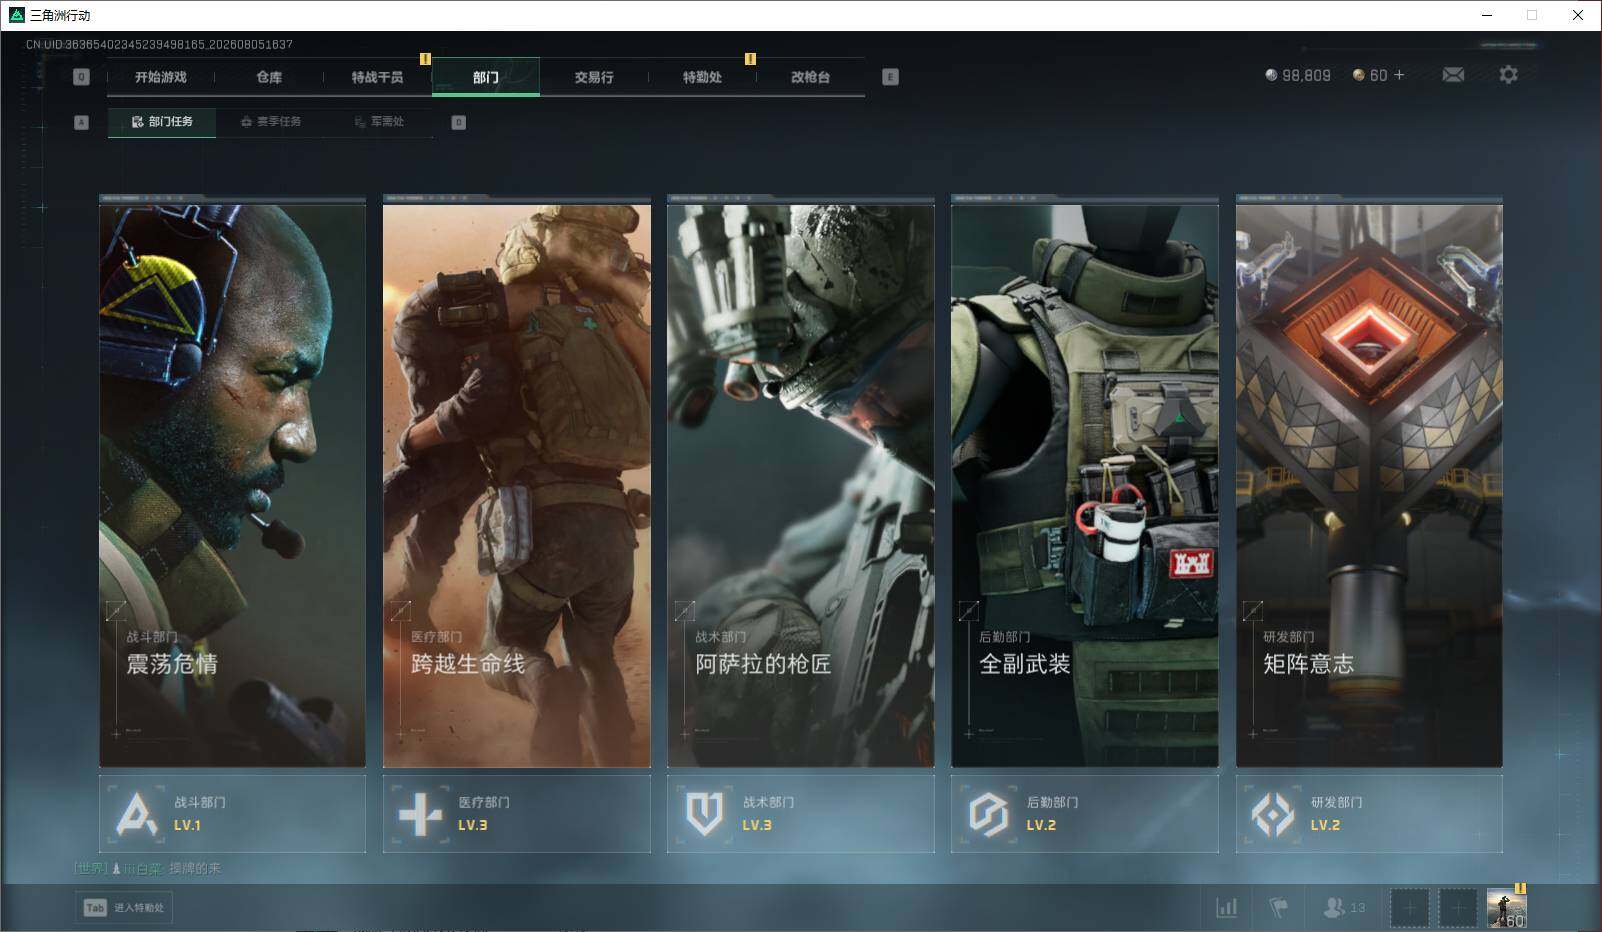The height and width of the screenshot is (932, 1602).
Task: Open the 军需处 sub-tab
Action: coord(379,122)
